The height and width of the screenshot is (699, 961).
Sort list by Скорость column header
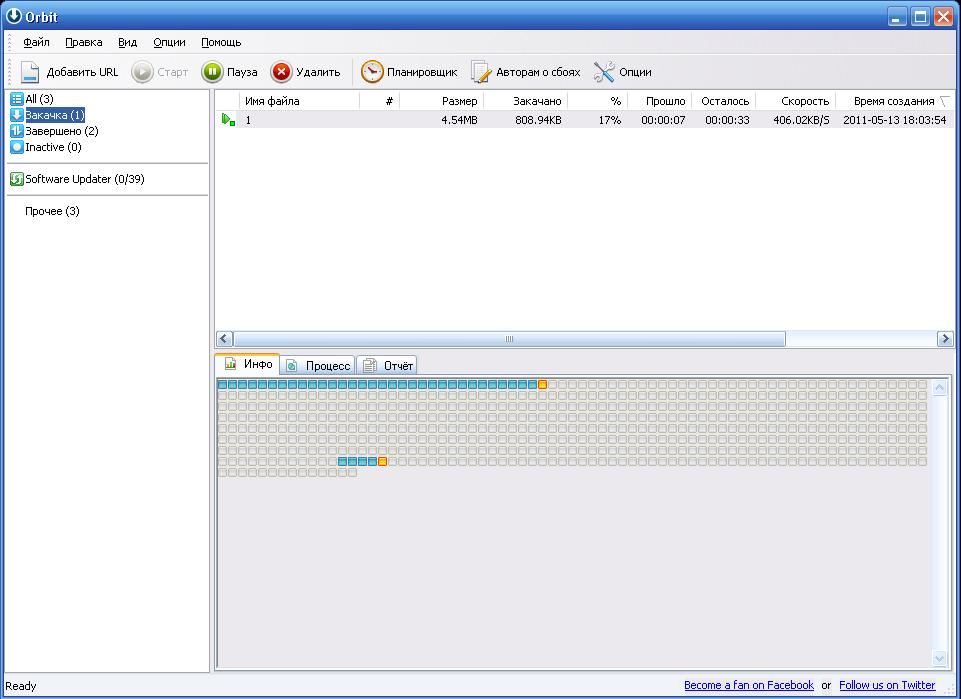(805, 101)
